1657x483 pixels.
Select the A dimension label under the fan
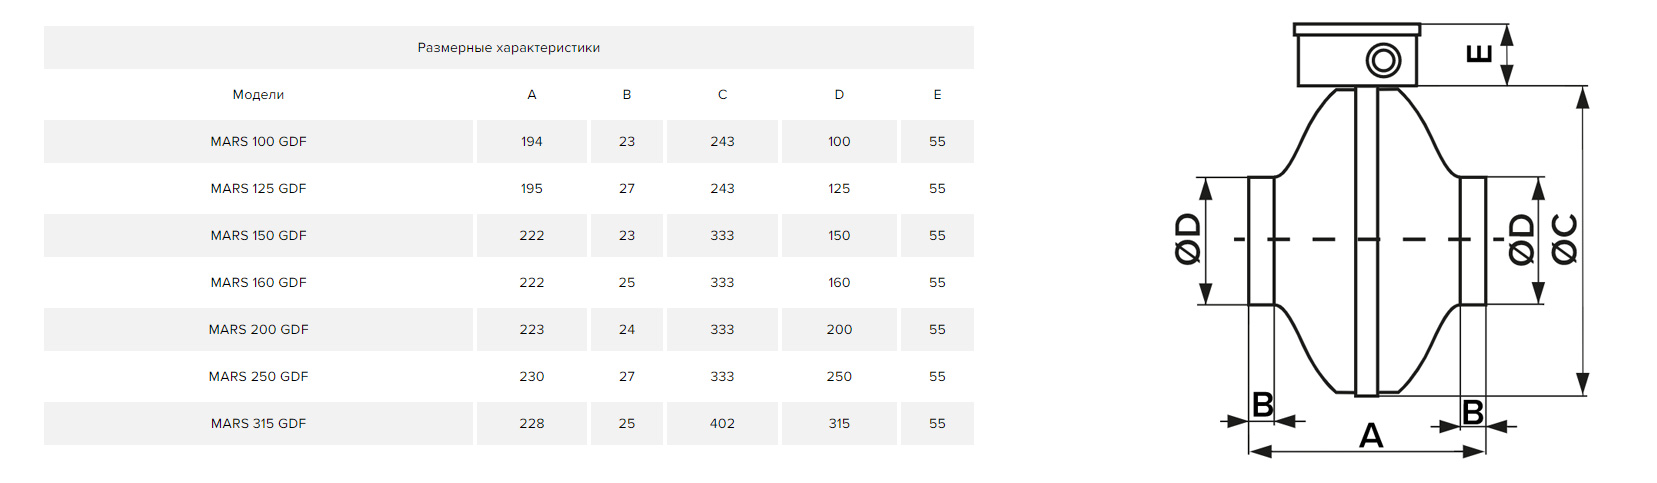tap(1371, 436)
